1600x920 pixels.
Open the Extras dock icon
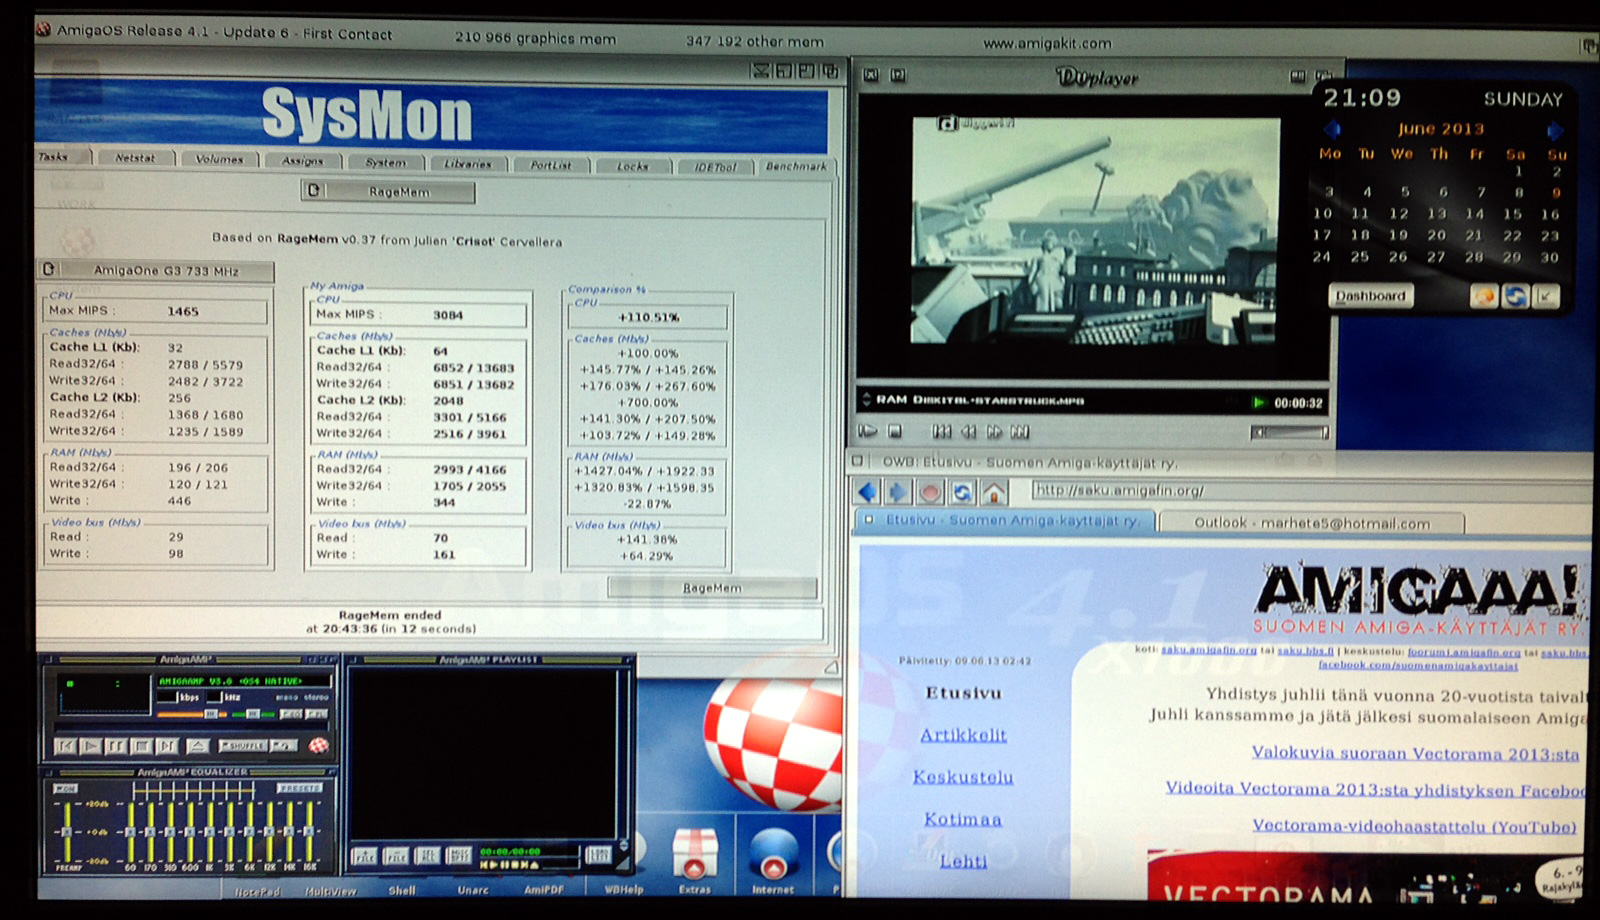(694, 858)
